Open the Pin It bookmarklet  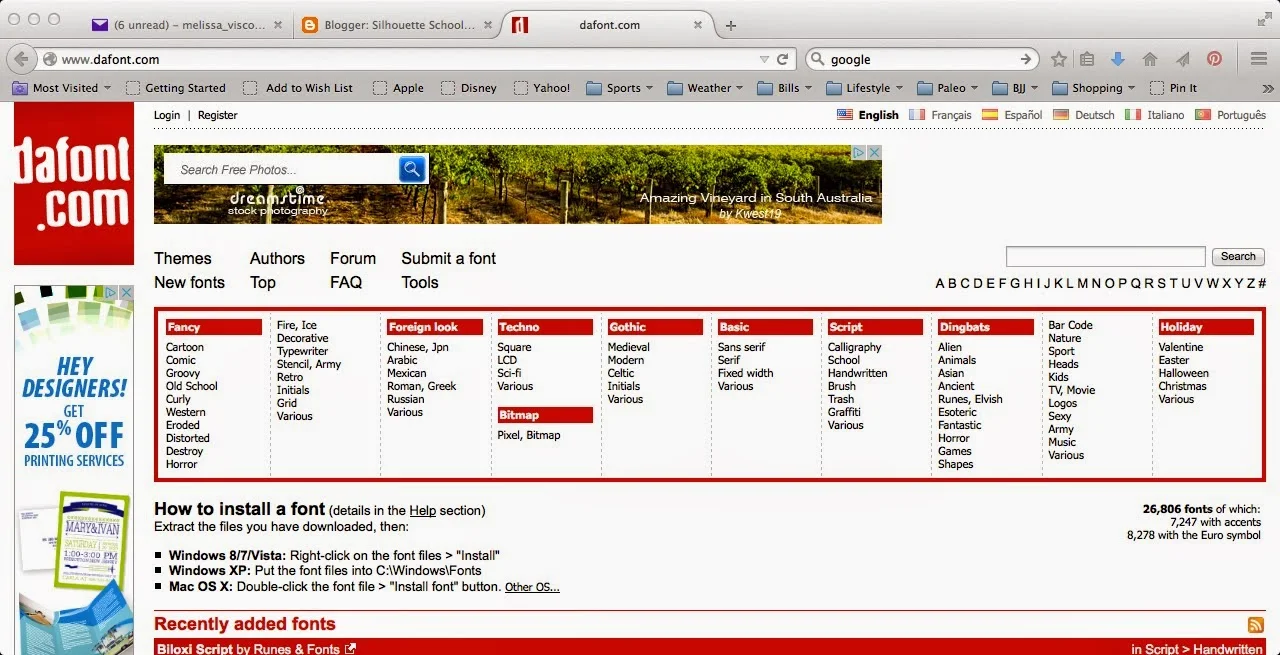pyautogui.click(x=1174, y=88)
